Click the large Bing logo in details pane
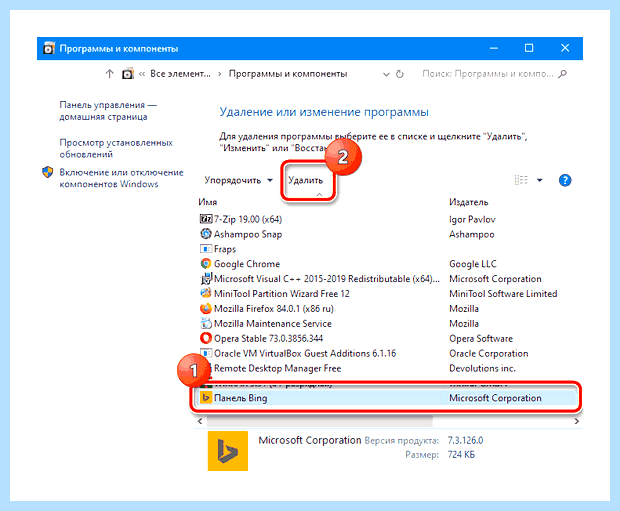This screenshot has height=511, width=620. click(228, 451)
